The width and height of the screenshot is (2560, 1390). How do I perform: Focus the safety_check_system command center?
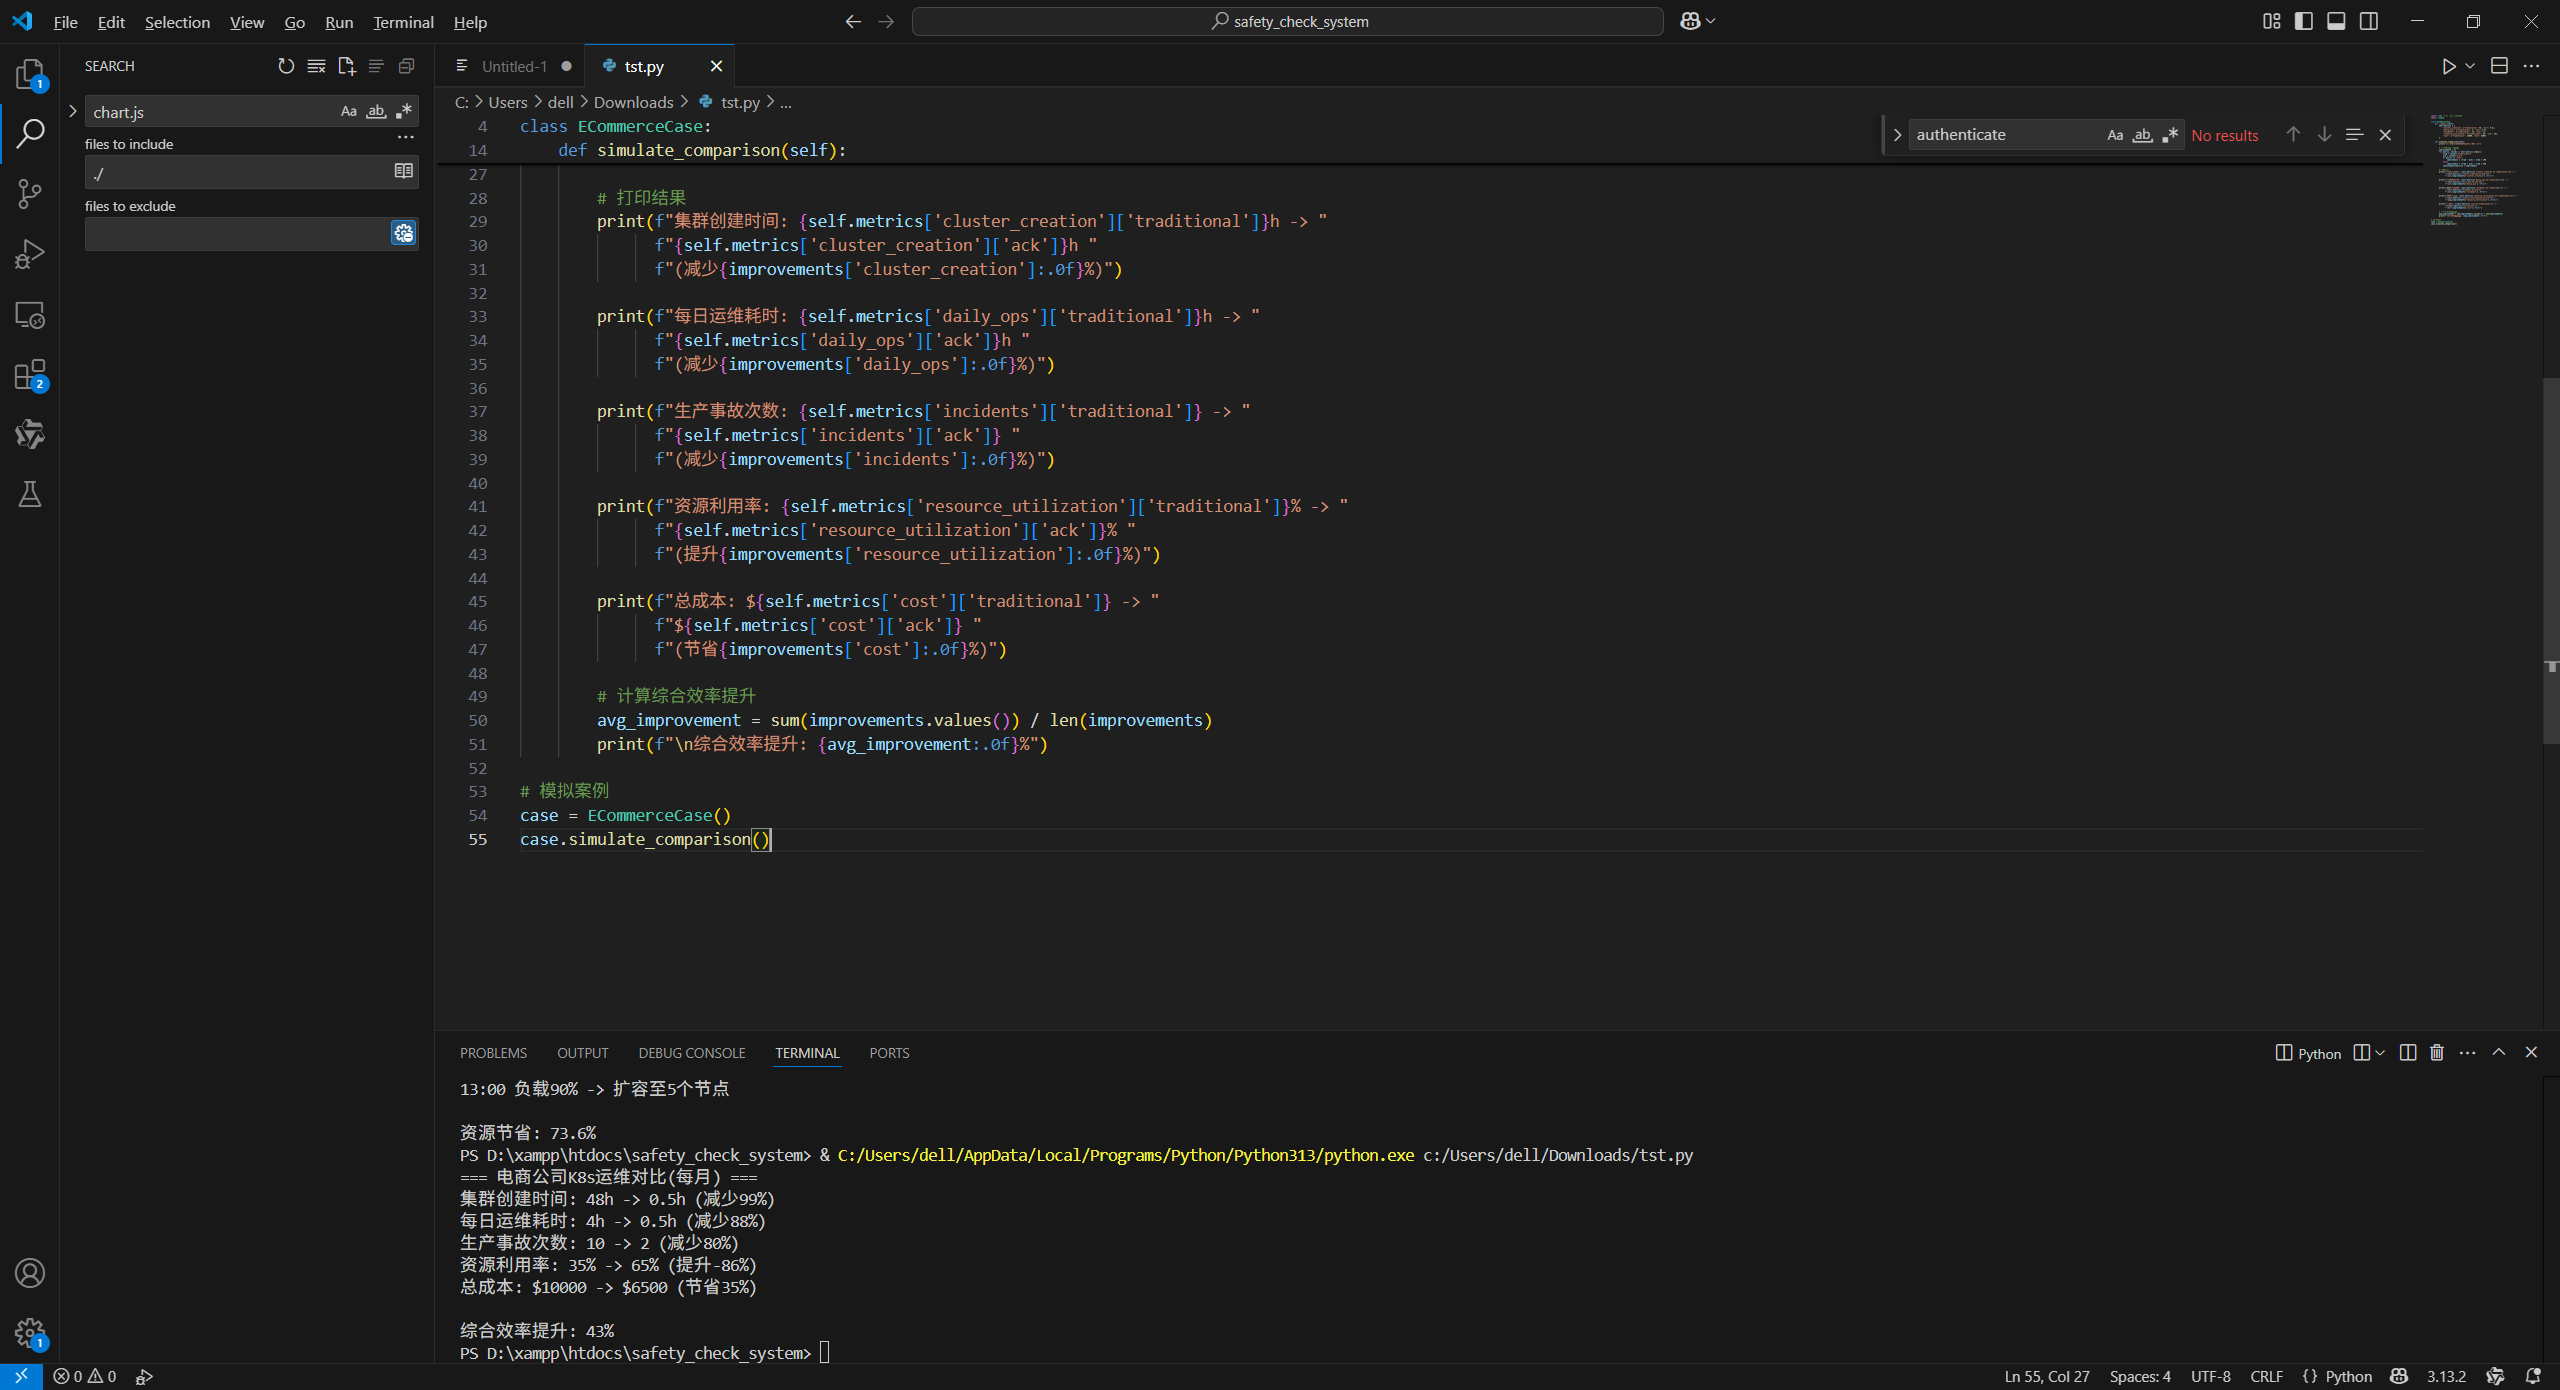click(1288, 21)
